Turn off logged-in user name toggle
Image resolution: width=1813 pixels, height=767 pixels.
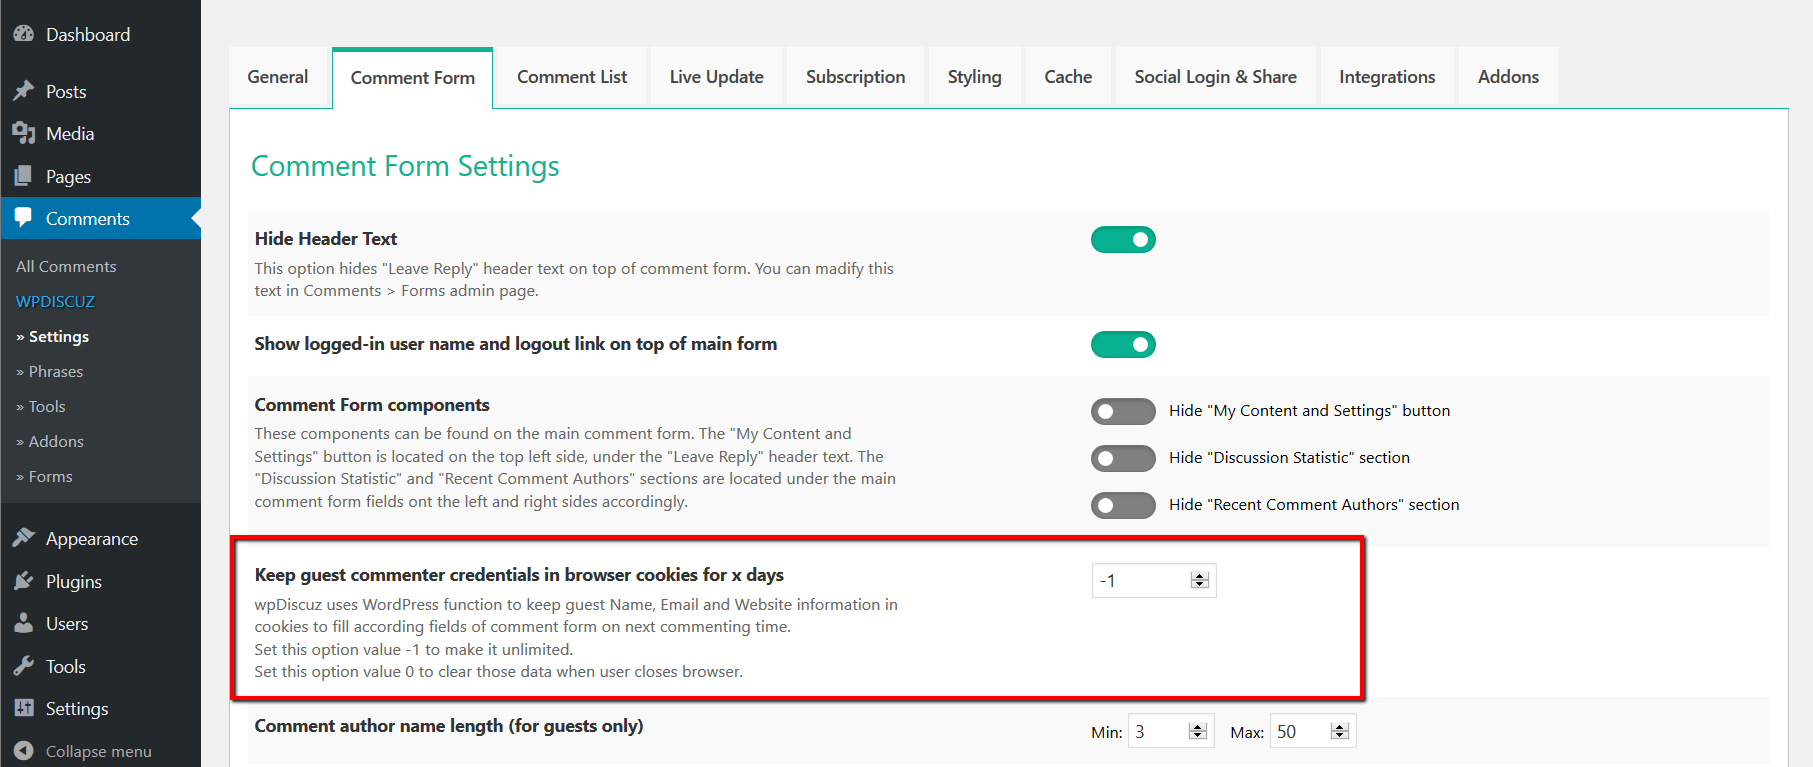[x=1123, y=345]
